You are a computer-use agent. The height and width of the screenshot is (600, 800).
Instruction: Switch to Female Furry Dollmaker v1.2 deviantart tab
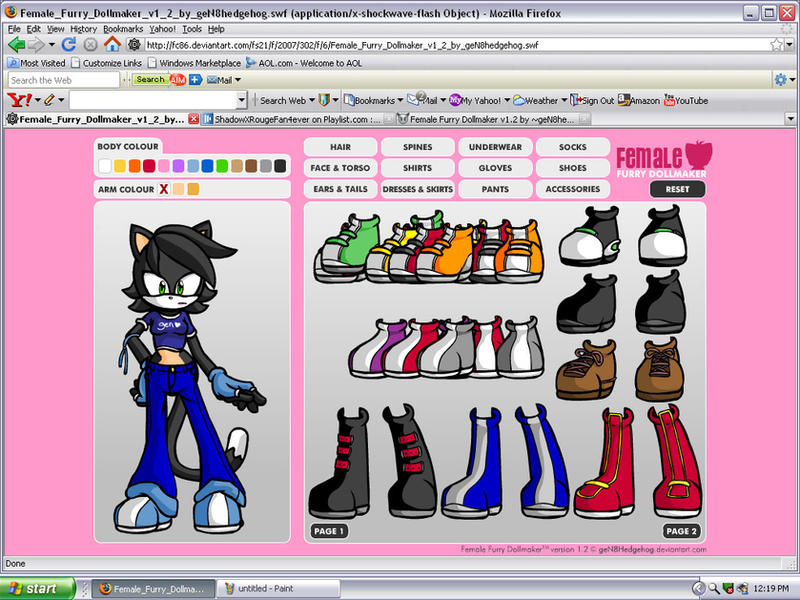493,119
